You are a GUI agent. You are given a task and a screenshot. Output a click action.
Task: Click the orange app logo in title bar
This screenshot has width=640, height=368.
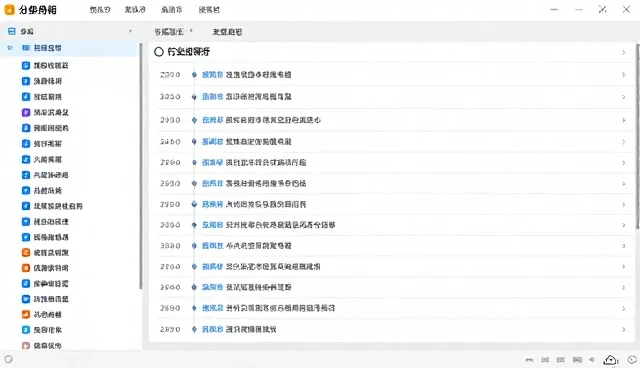9,9
